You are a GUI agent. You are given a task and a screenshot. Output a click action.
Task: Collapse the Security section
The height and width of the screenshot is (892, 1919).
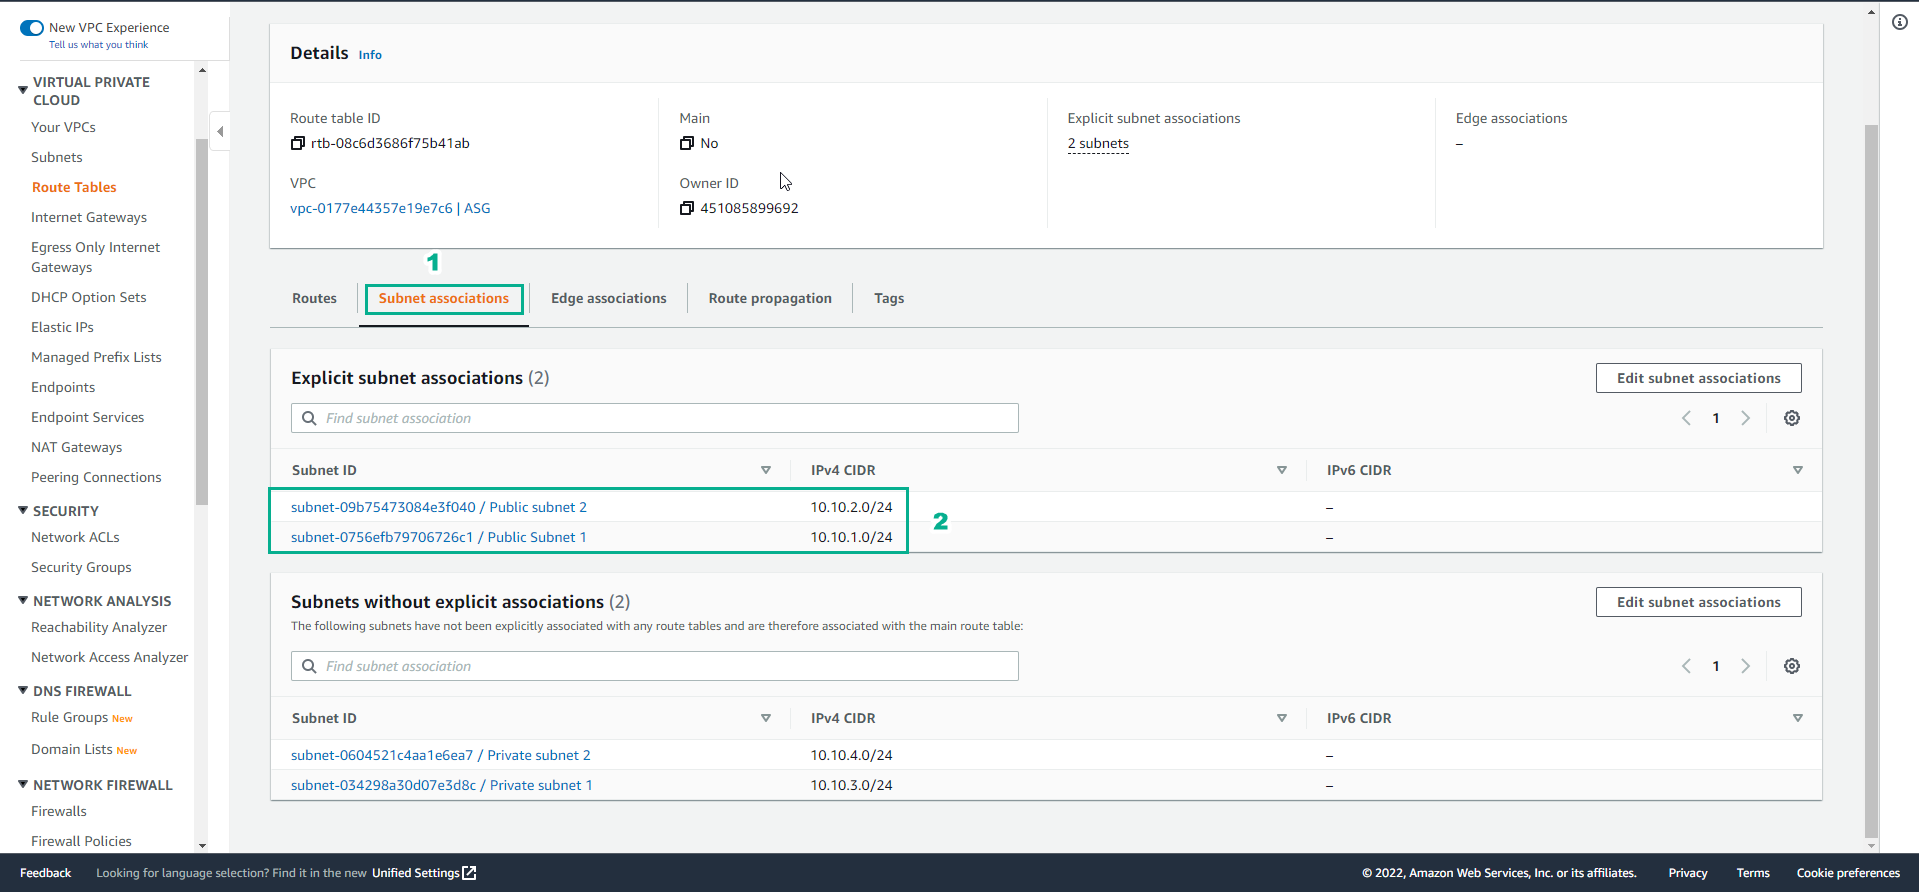click(x=22, y=510)
